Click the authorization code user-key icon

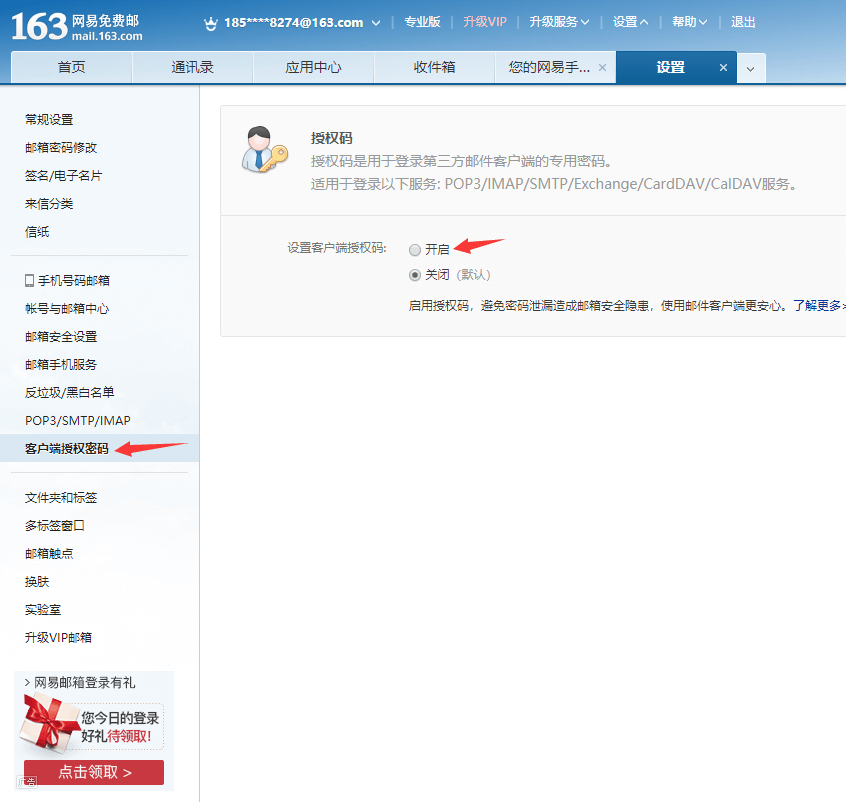point(264,150)
